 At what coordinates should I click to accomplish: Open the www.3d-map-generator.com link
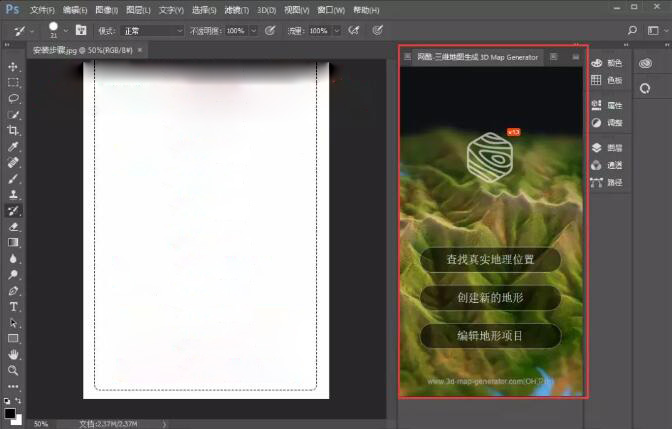[x=490, y=381]
